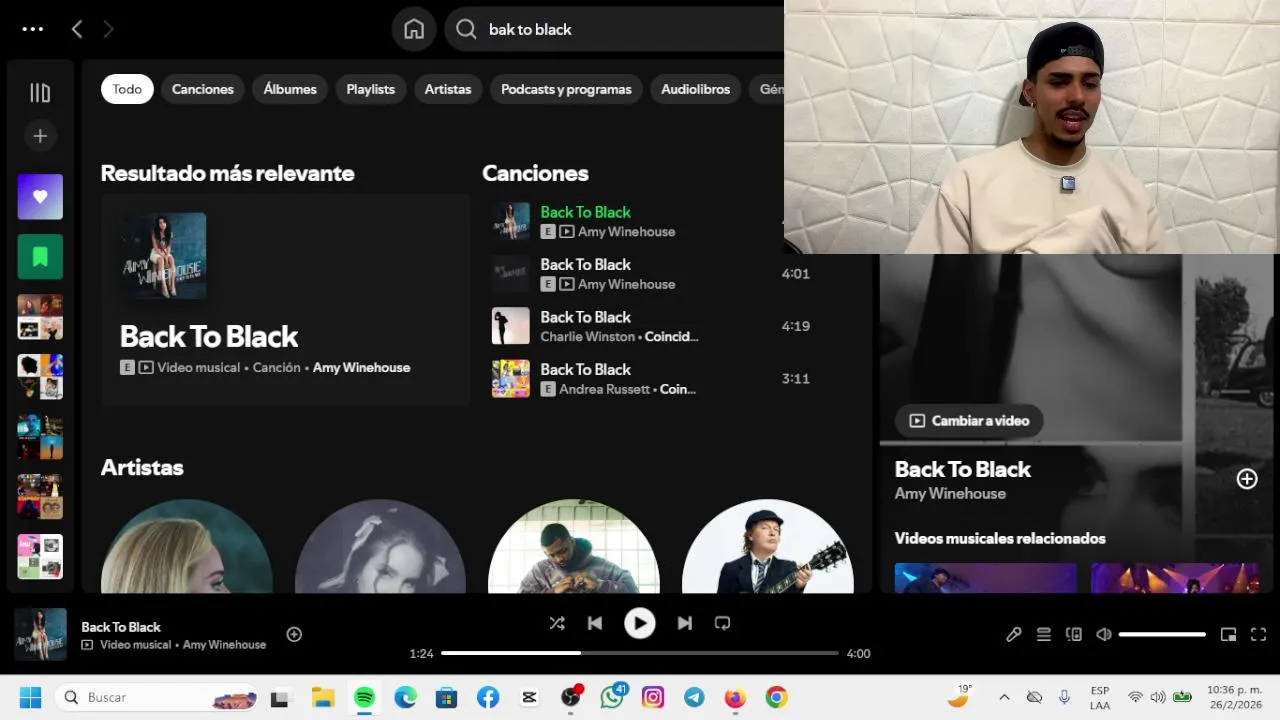Open Windows Start menu
The height and width of the screenshot is (720, 1280).
30,697
